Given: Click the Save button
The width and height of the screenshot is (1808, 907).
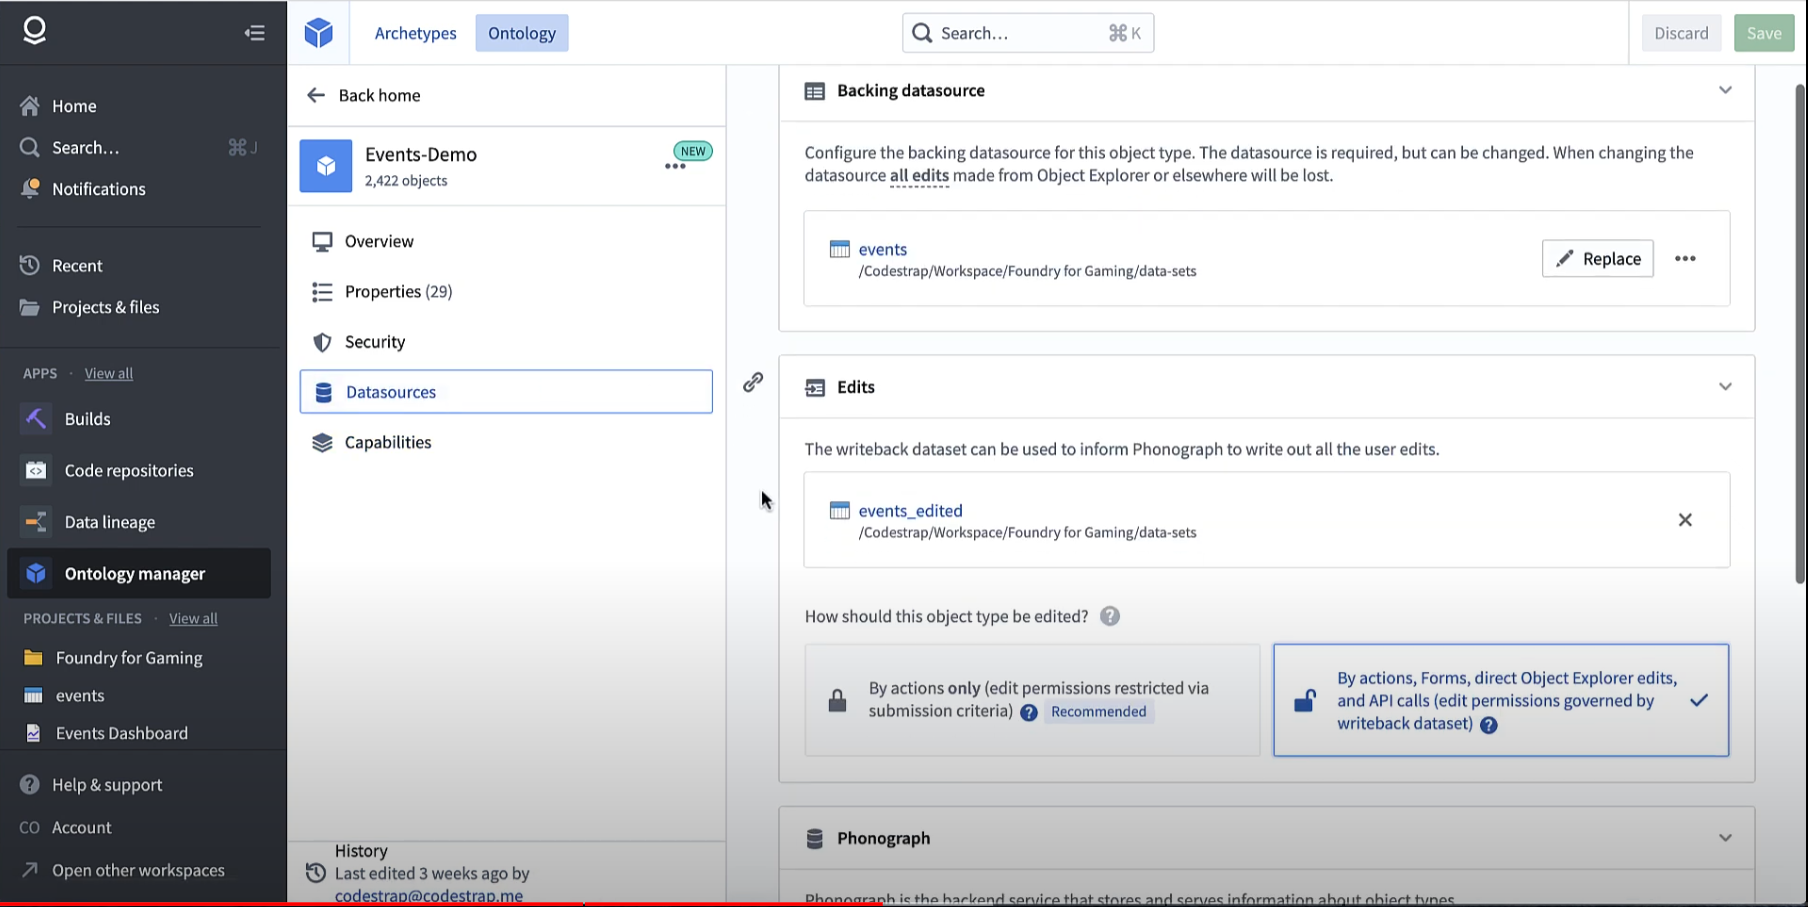Looking at the screenshot, I should pyautogui.click(x=1764, y=33).
